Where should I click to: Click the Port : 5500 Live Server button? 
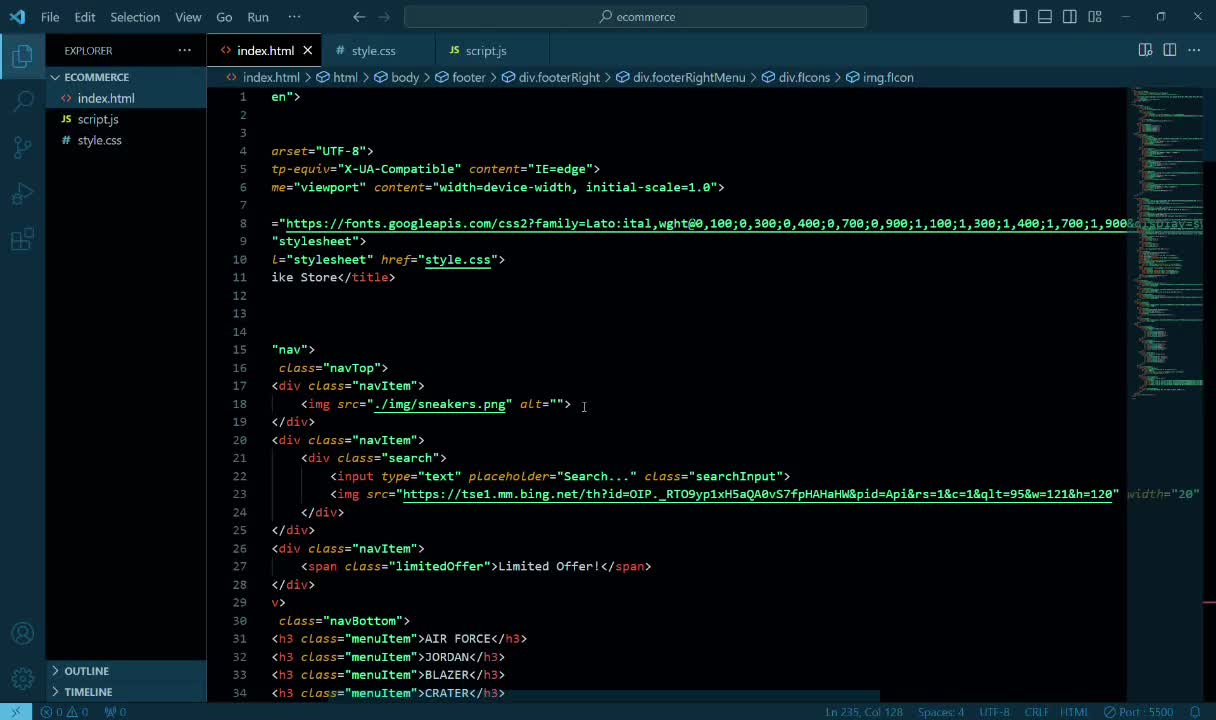(x=1138, y=712)
